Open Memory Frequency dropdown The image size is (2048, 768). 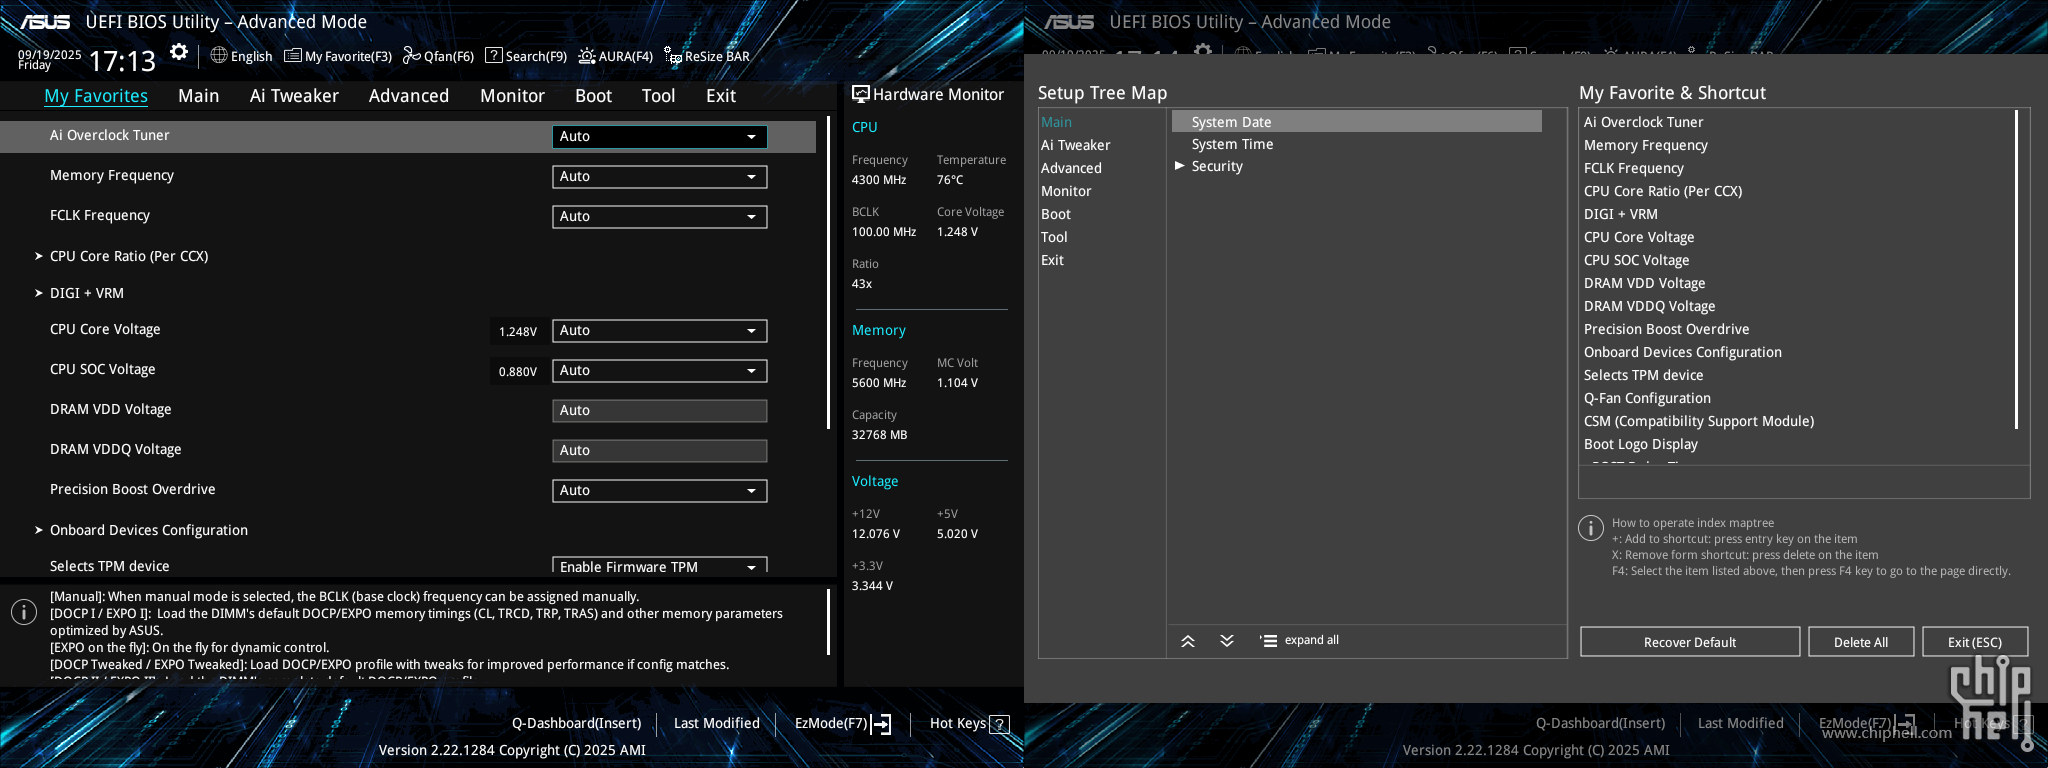pos(660,177)
